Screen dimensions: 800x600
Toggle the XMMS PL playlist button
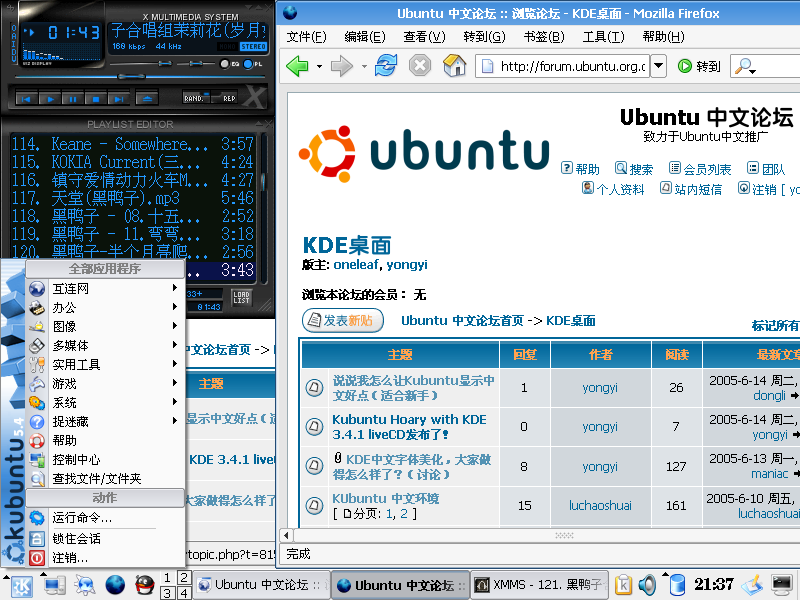[x=253, y=64]
